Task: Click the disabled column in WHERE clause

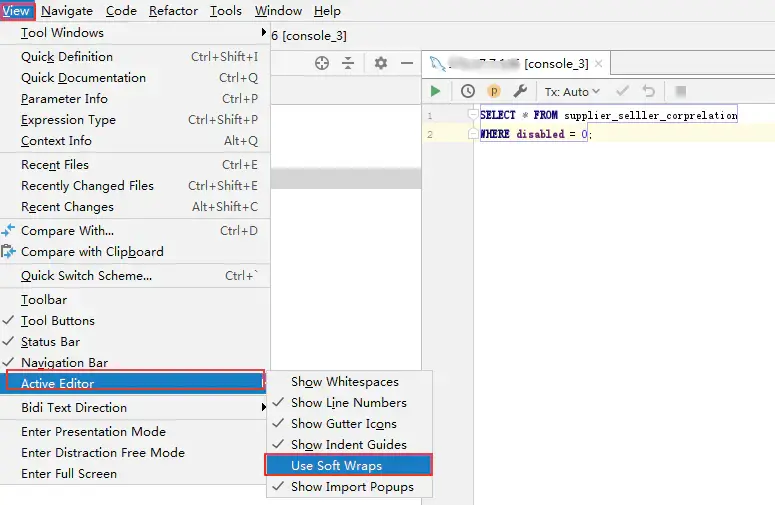Action: click(x=540, y=134)
